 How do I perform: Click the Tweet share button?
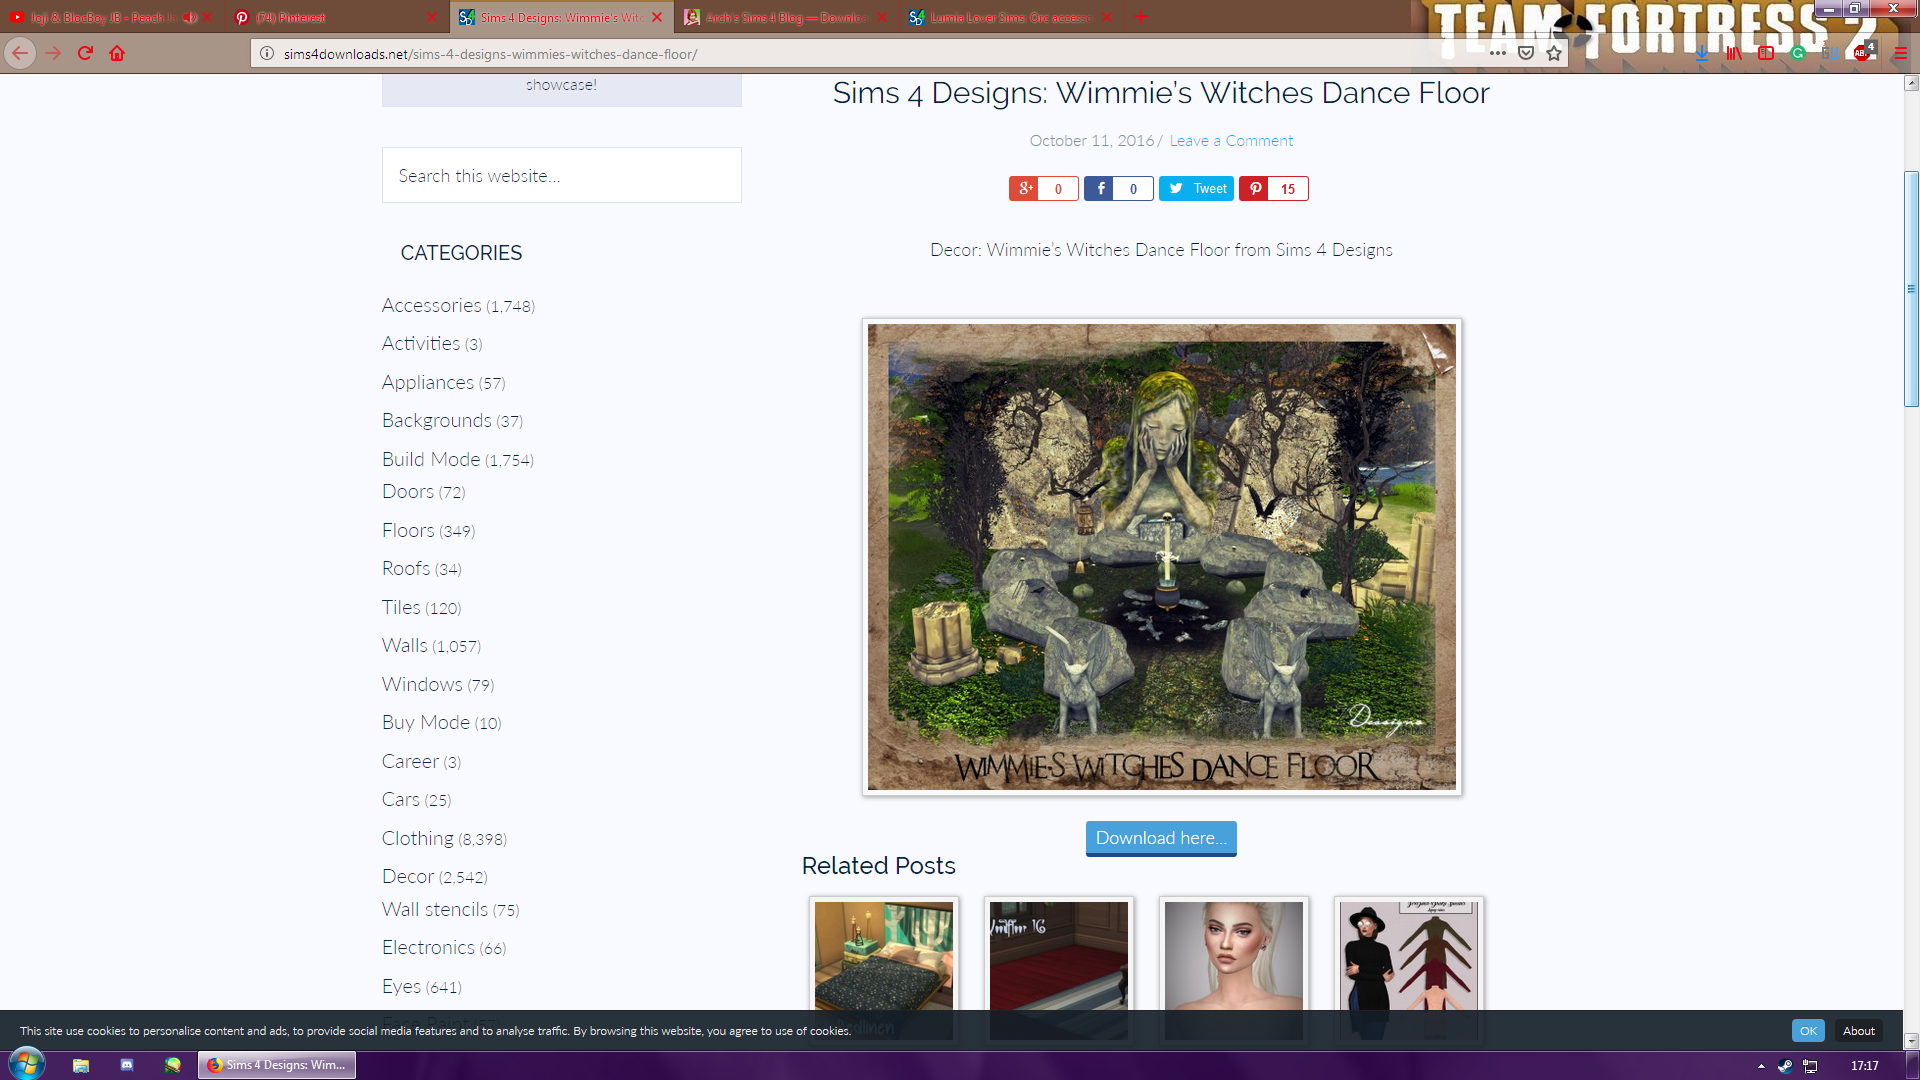[x=1196, y=188]
